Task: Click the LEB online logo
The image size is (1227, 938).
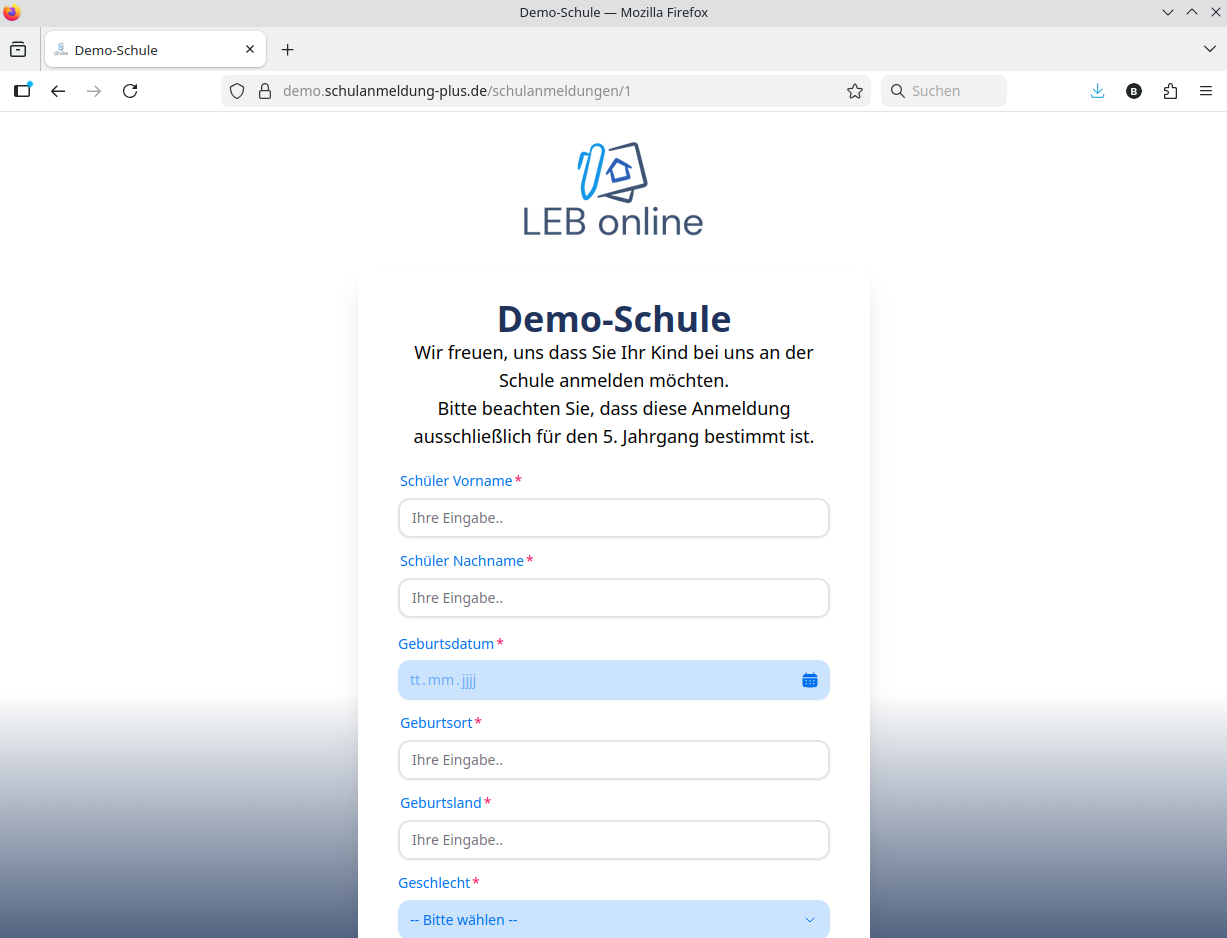Action: pos(613,190)
